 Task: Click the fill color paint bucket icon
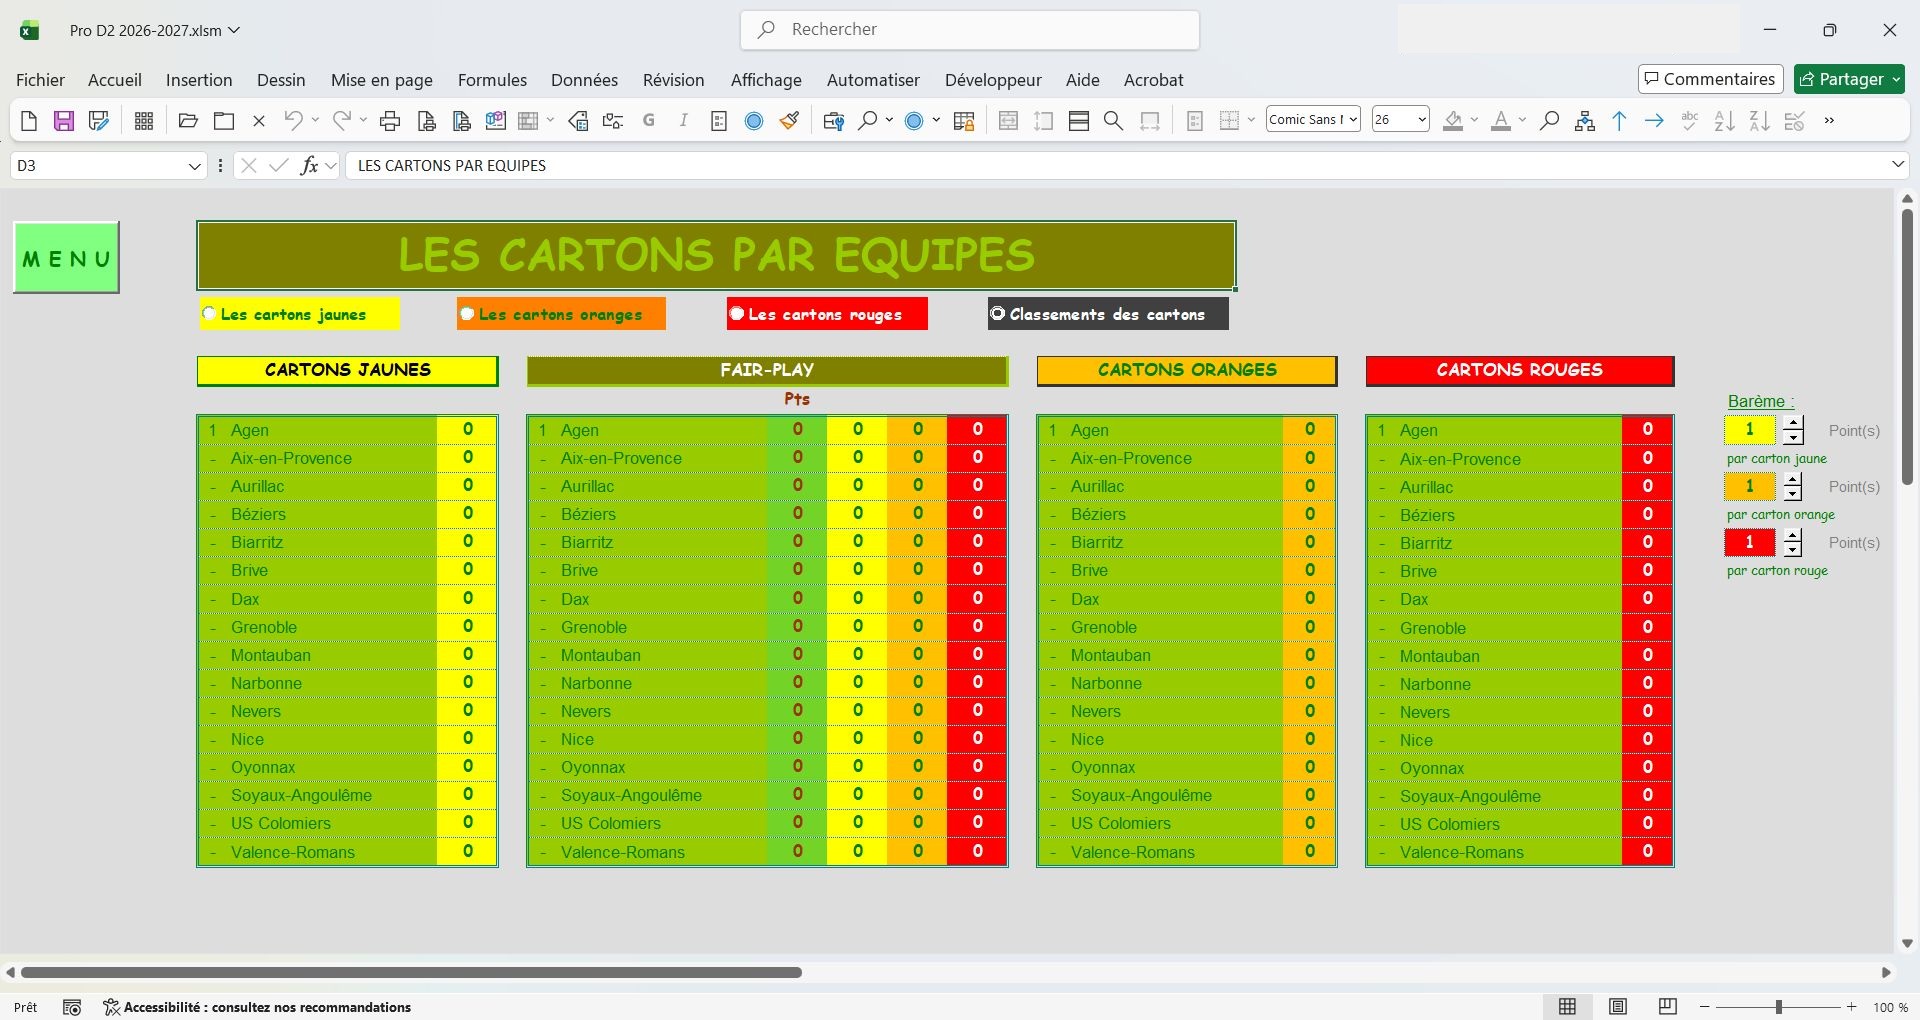(1454, 121)
